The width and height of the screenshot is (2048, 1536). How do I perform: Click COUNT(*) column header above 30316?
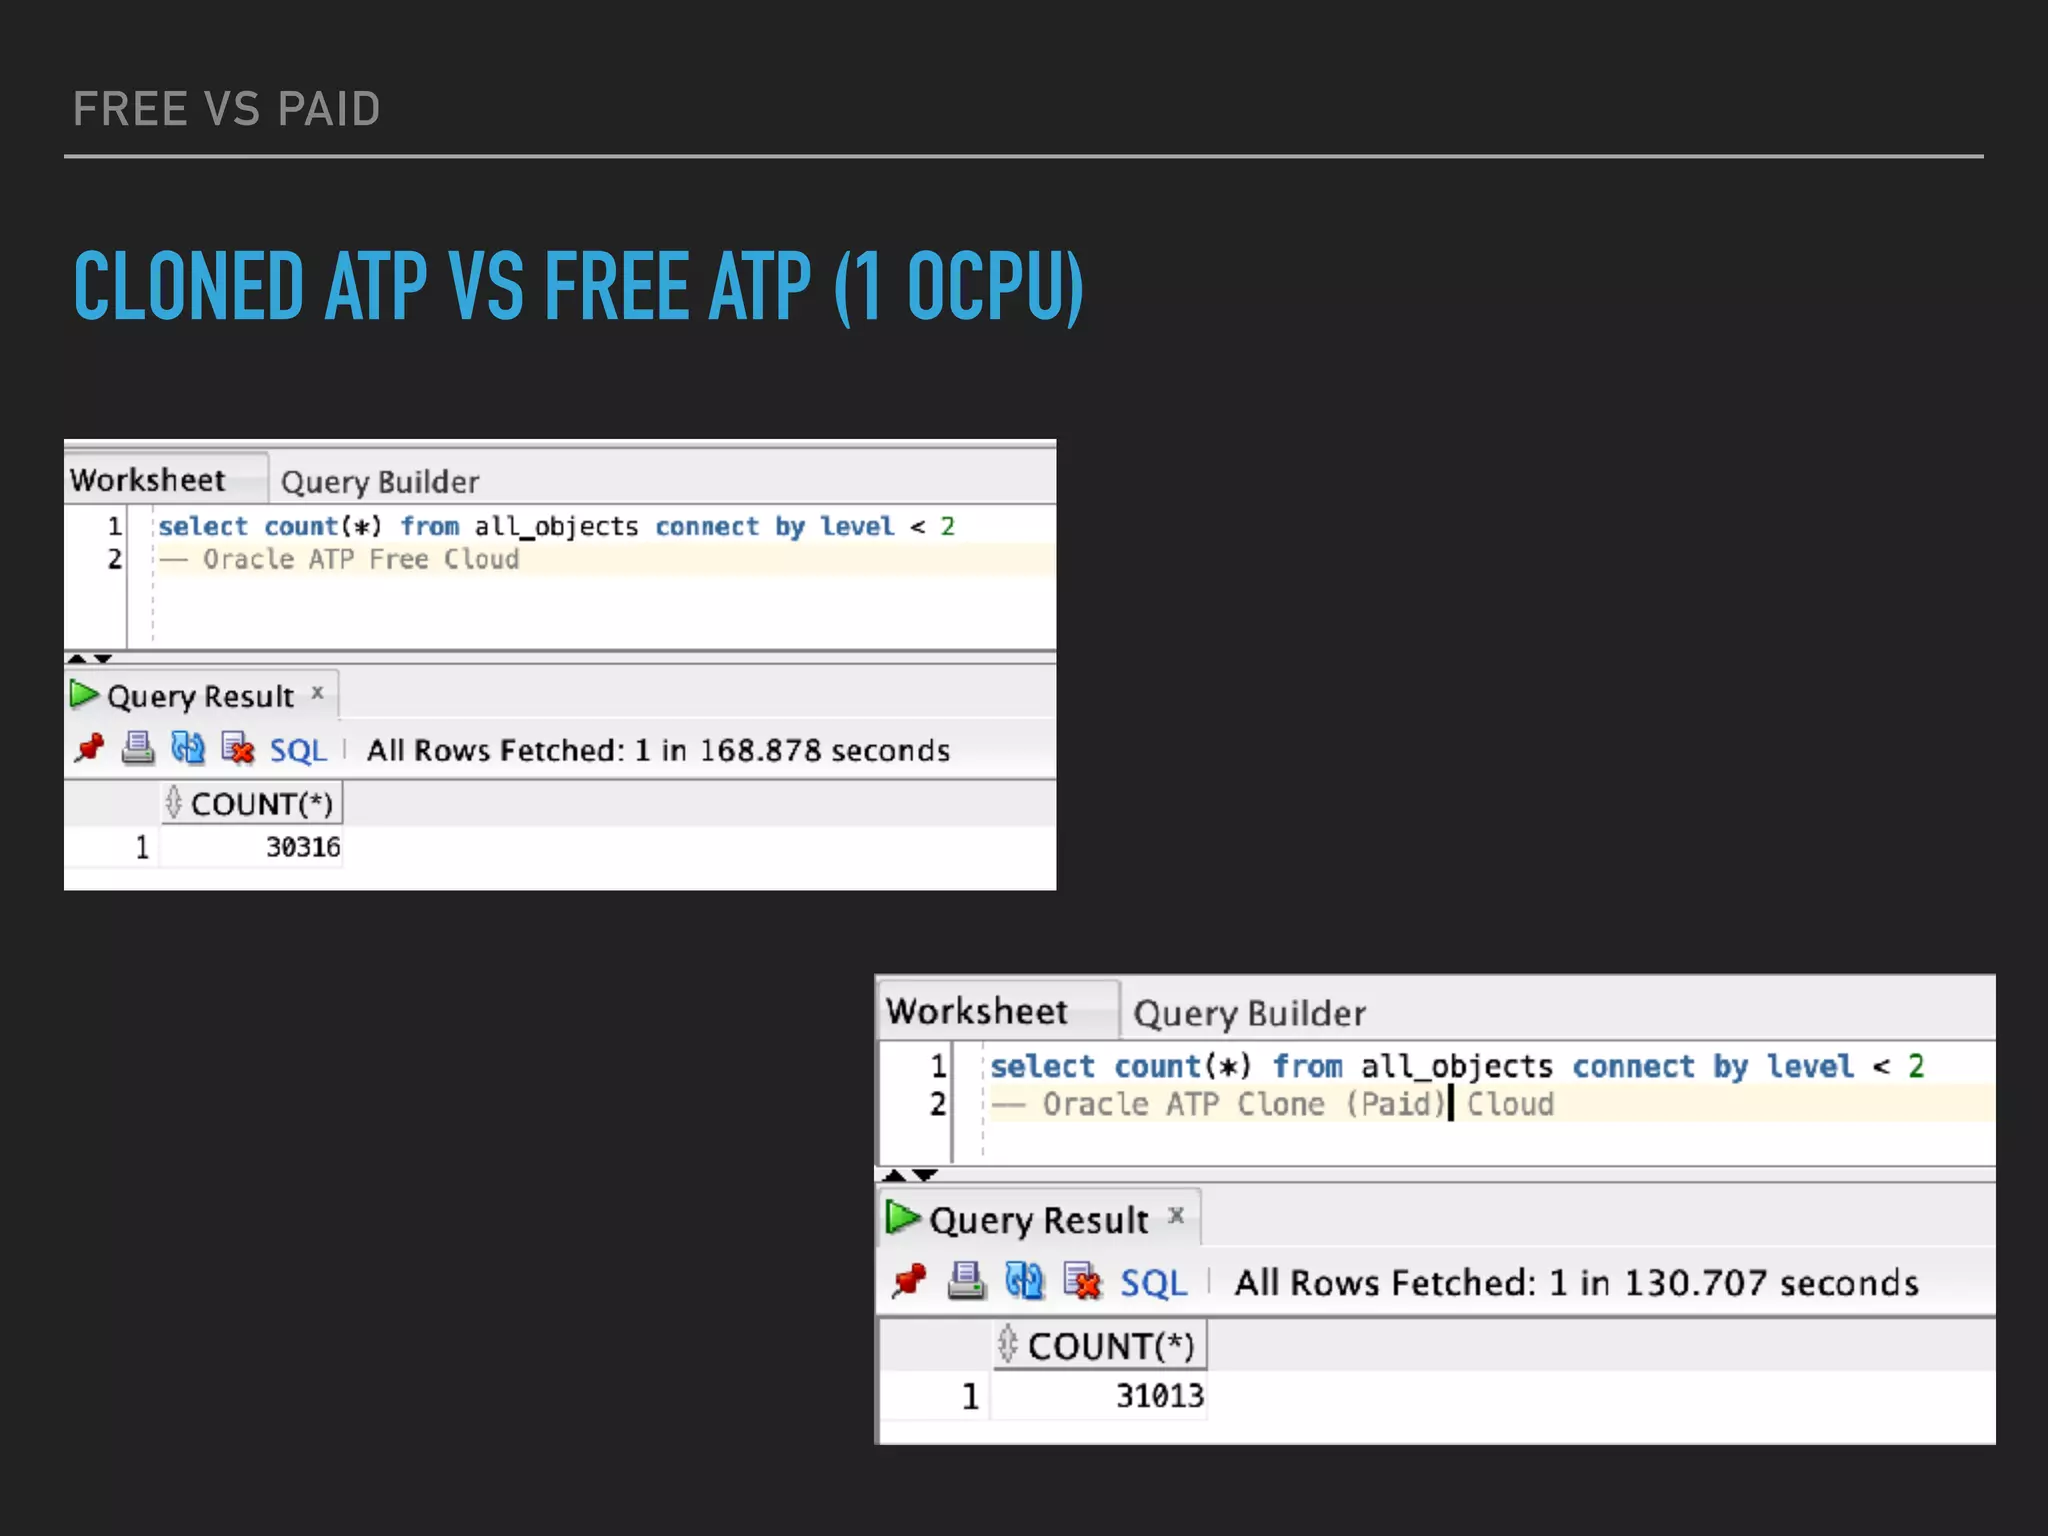pos(251,804)
